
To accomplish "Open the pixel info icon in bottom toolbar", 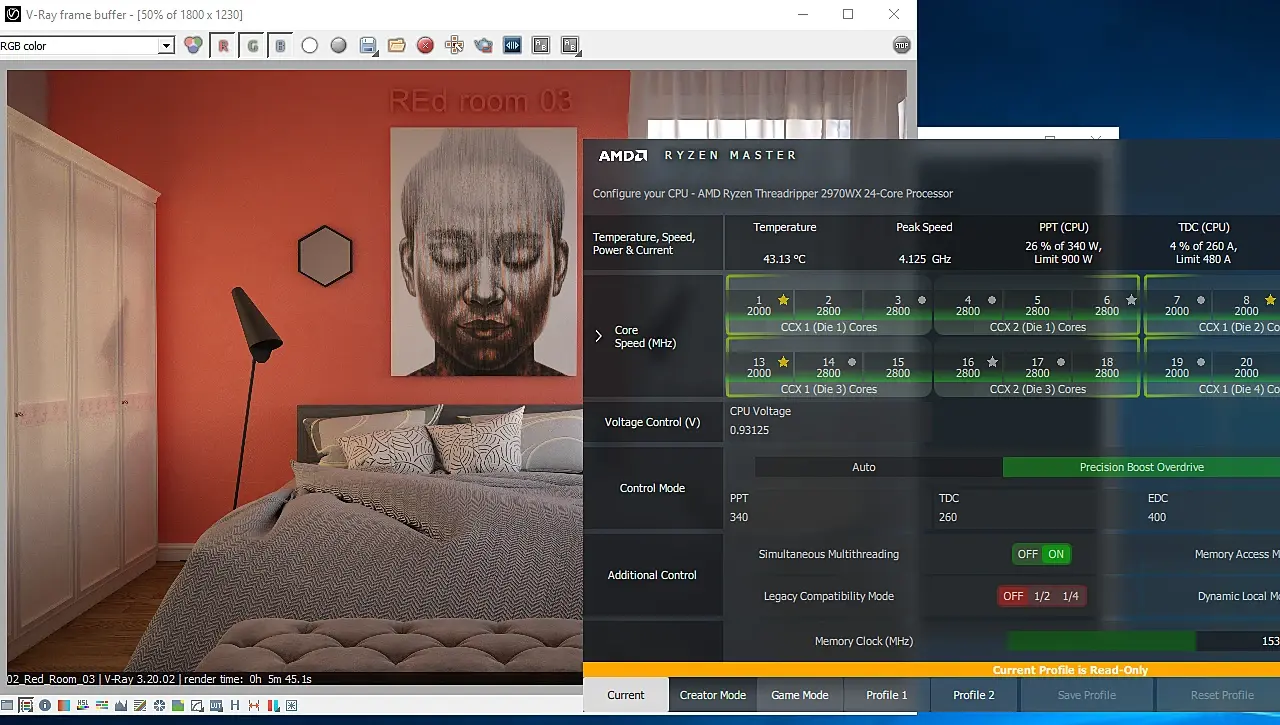I will tap(45, 705).
